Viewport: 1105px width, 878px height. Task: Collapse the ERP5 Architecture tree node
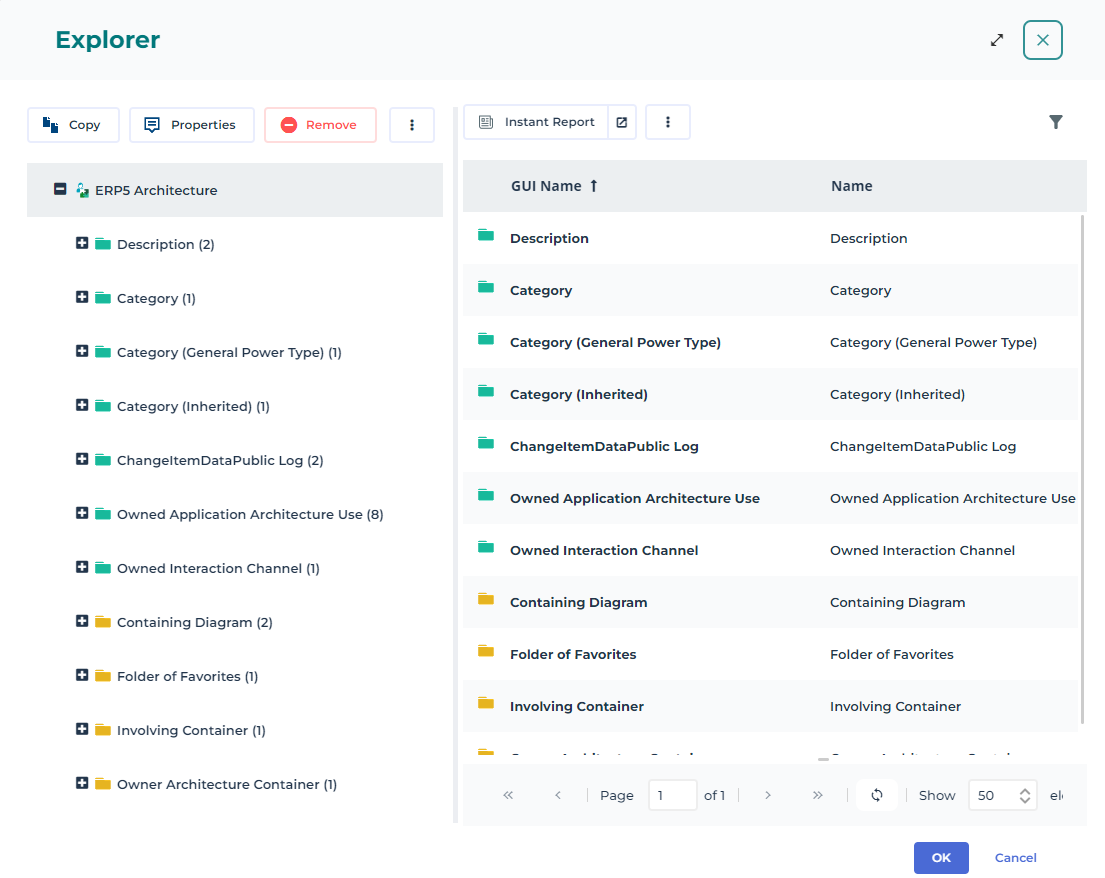tap(60, 189)
